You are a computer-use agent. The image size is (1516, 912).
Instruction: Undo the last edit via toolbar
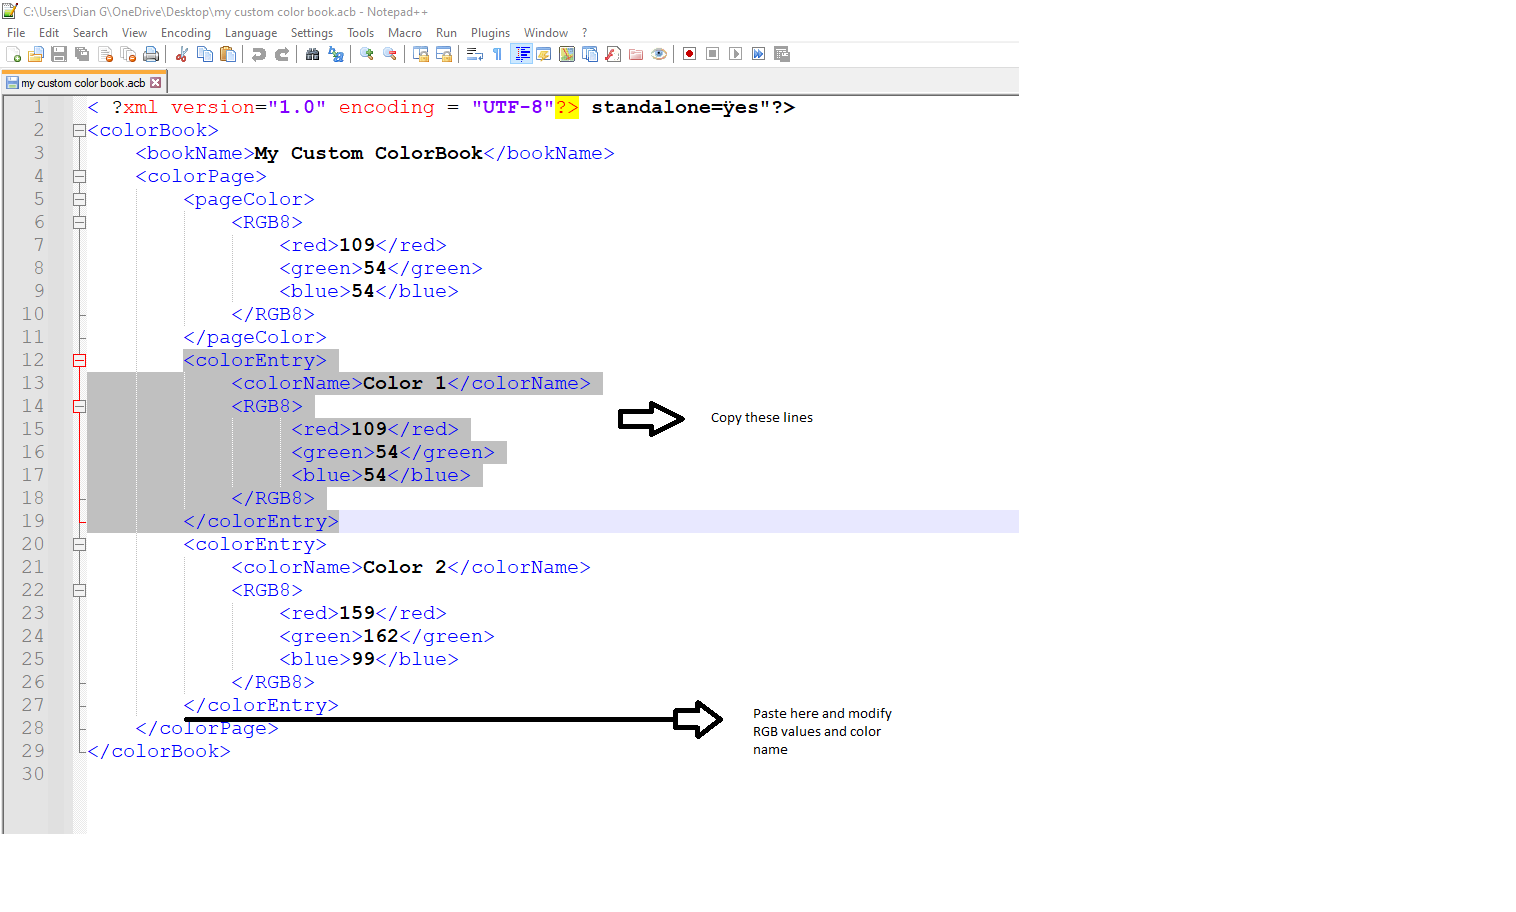pyautogui.click(x=259, y=54)
